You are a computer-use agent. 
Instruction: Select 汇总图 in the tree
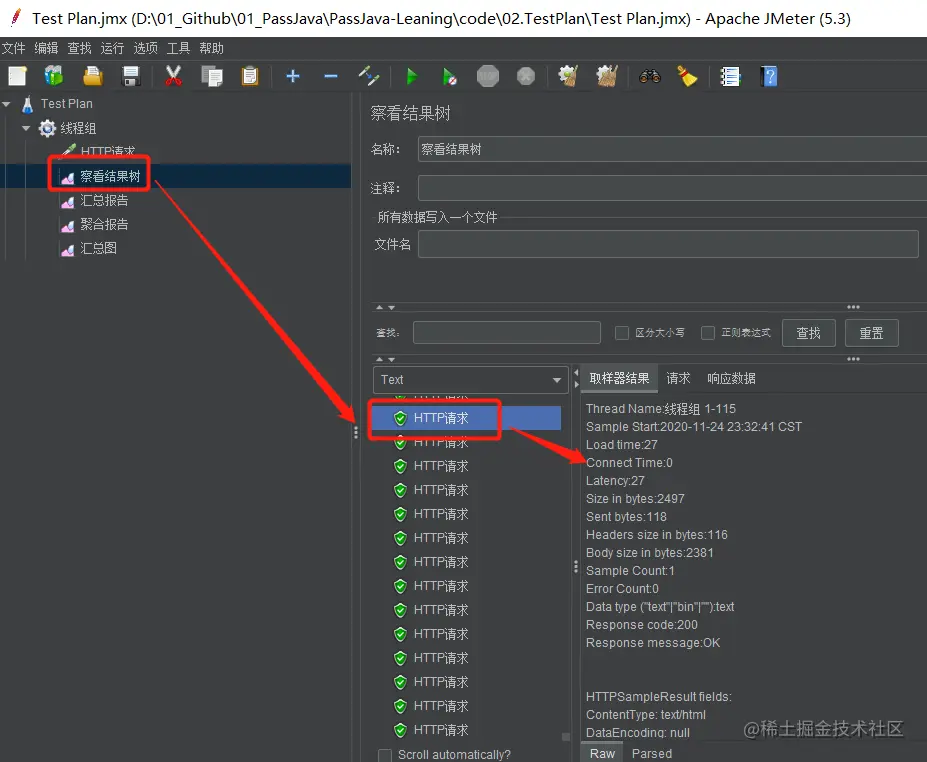pos(98,248)
